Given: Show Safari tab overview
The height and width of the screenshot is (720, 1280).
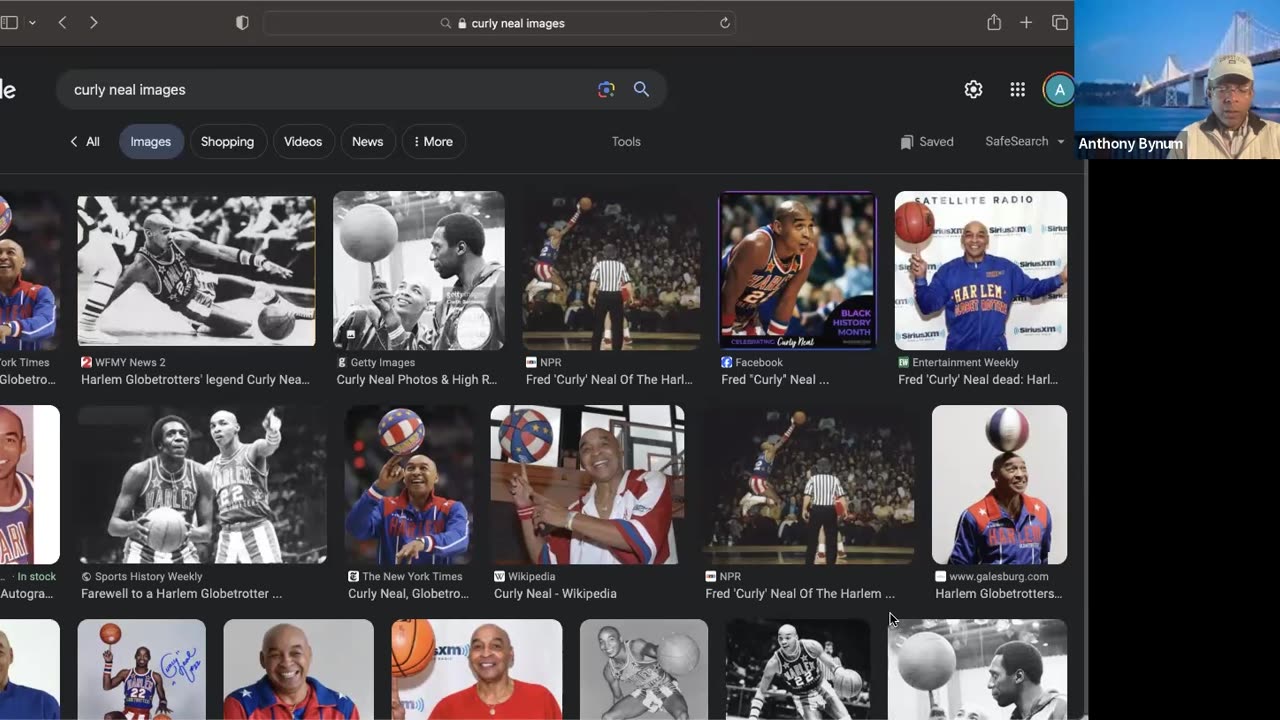Looking at the screenshot, I should click(x=1059, y=23).
